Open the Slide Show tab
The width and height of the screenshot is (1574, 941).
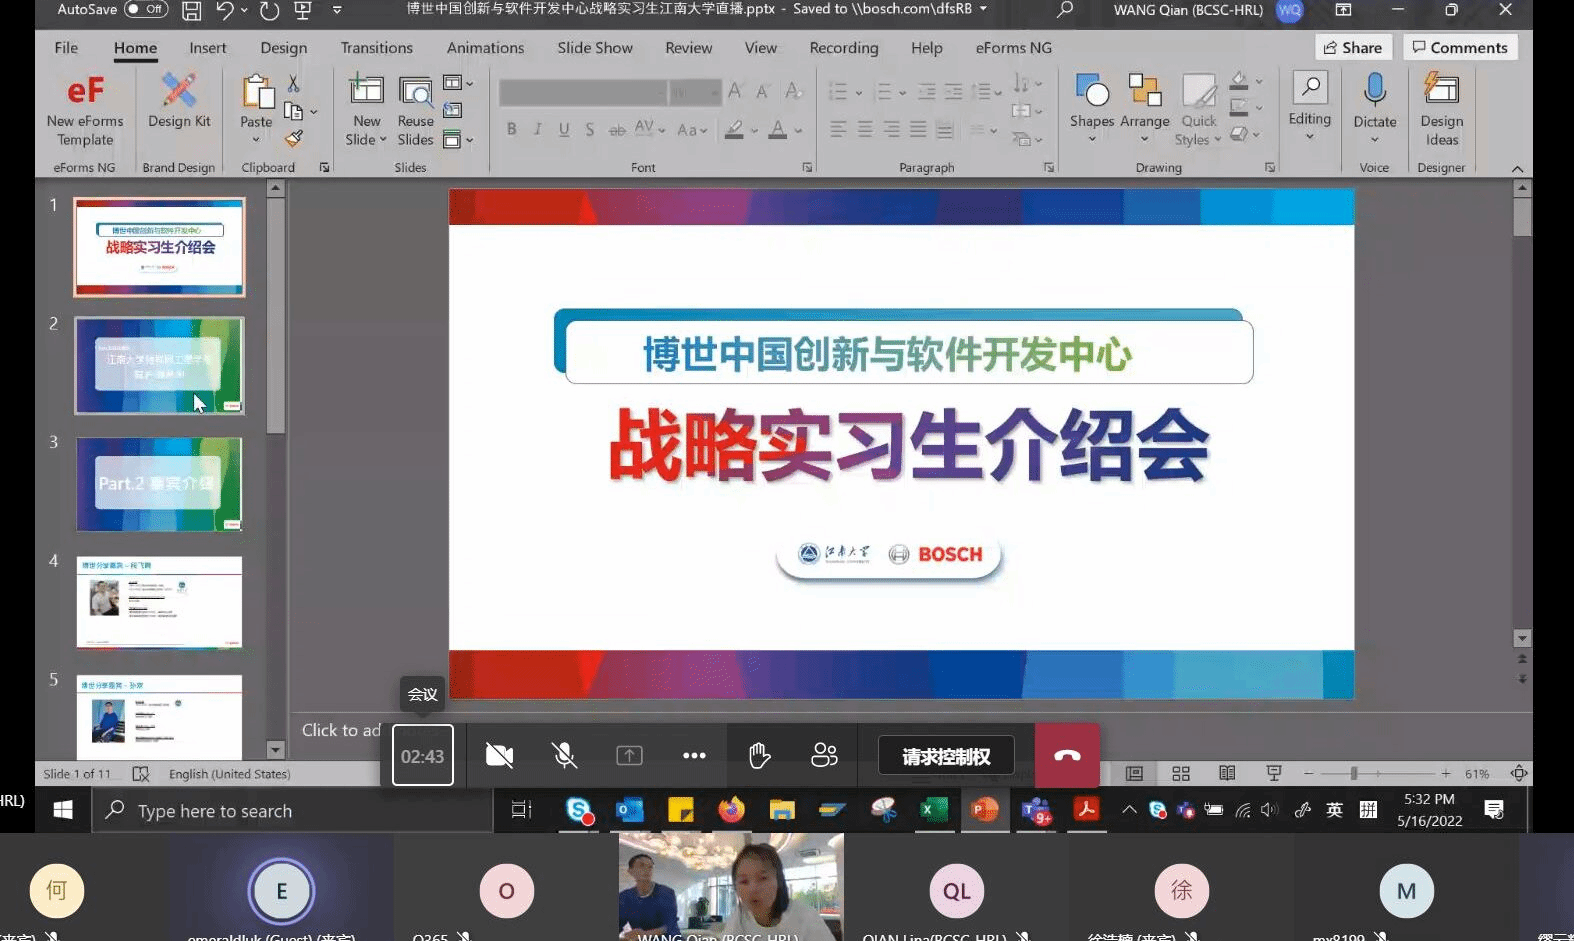tap(594, 48)
